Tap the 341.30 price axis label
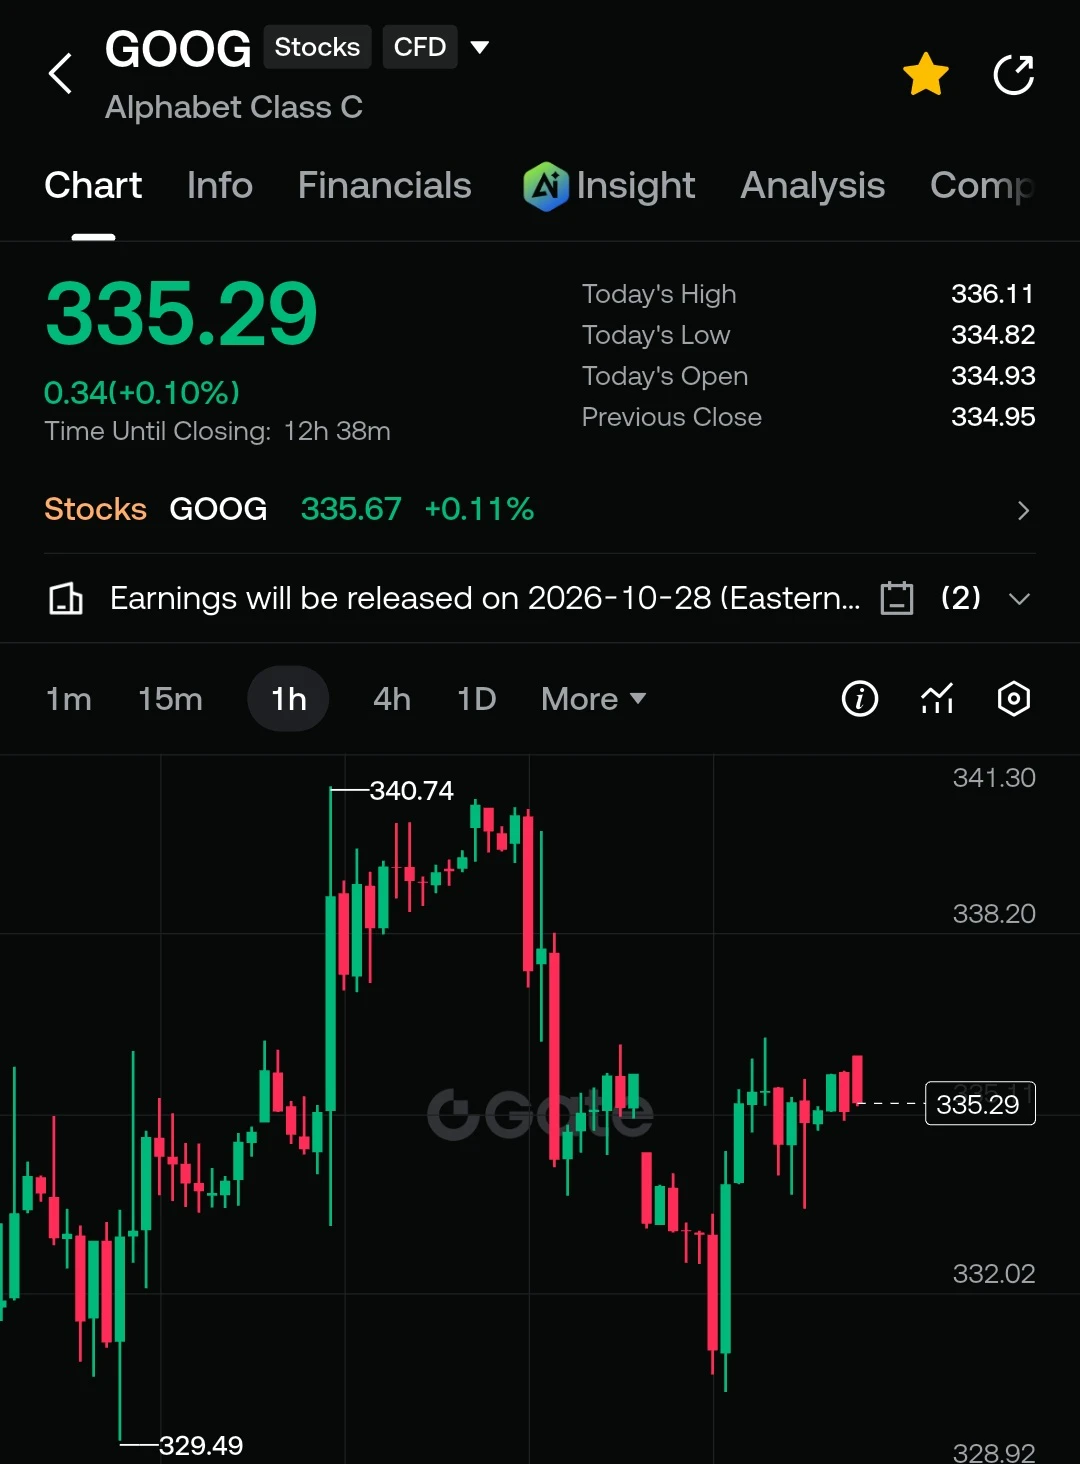The height and width of the screenshot is (1464, 1080). click(993, 778)
